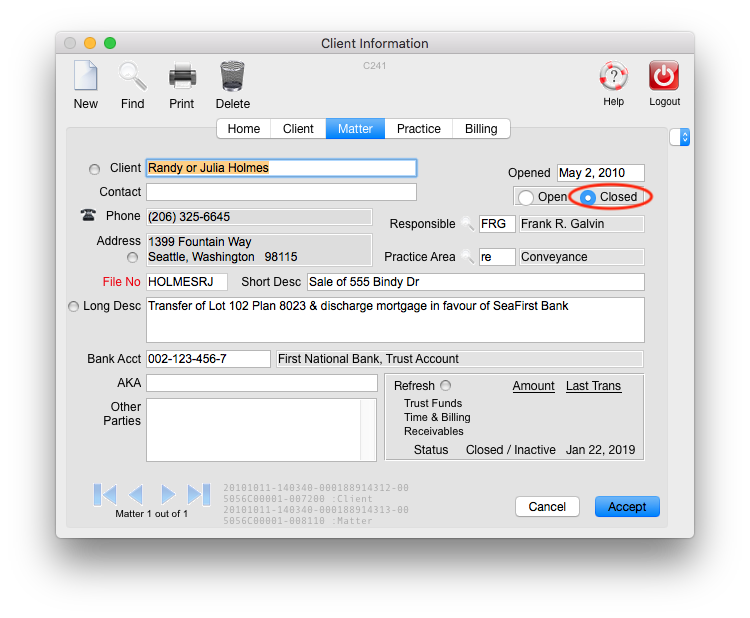Select the Open status radio button
The width and height of the screenshot is (750, 618).
pos(526,197)
